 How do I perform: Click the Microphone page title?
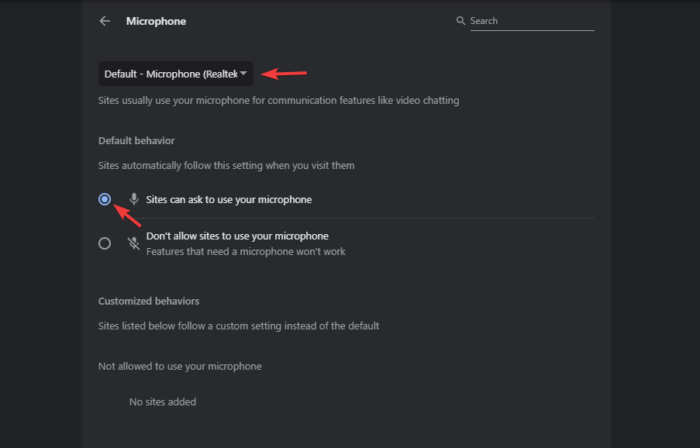pyautogui.click(x=156, y=21)
